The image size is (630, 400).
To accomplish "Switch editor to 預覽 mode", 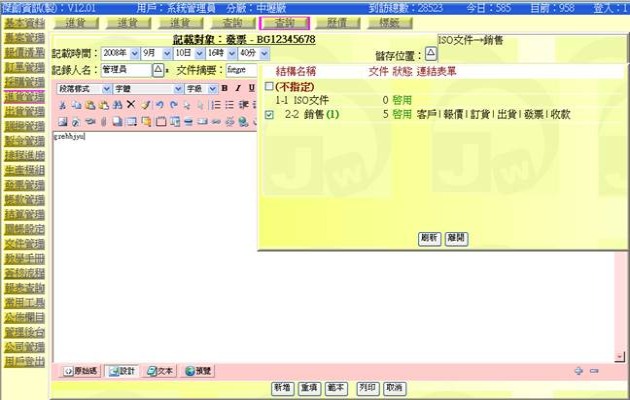I will pos(196,370).
